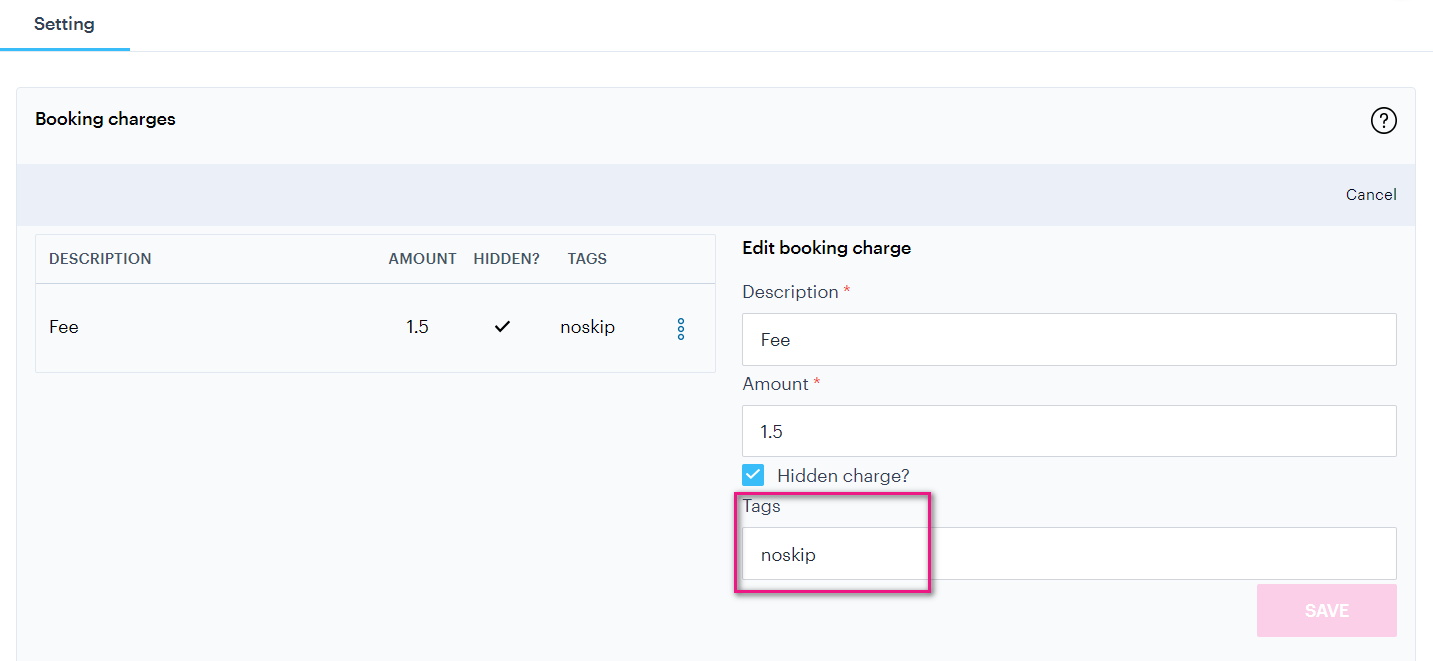Focus the Amount input field

coord(1069,432)
